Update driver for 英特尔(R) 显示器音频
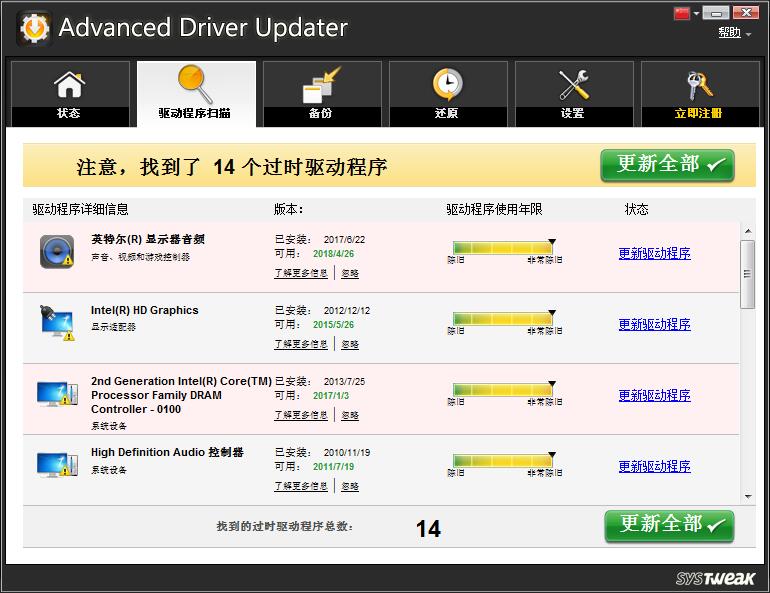 tap(655, 253)
